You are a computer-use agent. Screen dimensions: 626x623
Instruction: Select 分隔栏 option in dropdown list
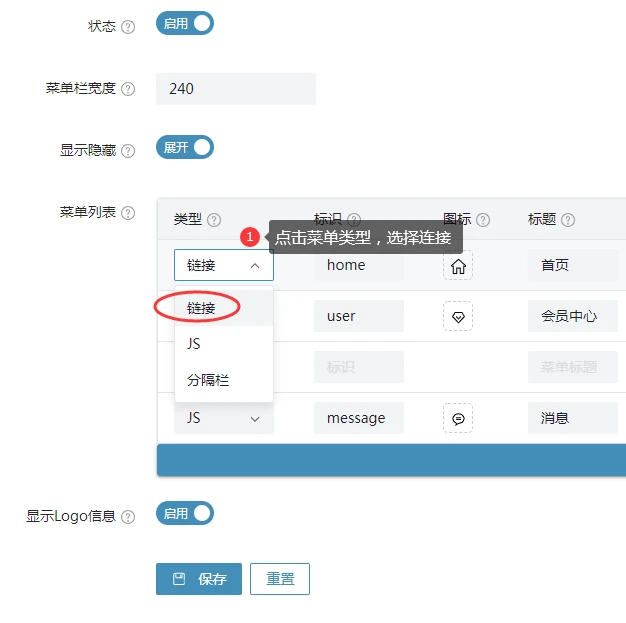(224, 380)
